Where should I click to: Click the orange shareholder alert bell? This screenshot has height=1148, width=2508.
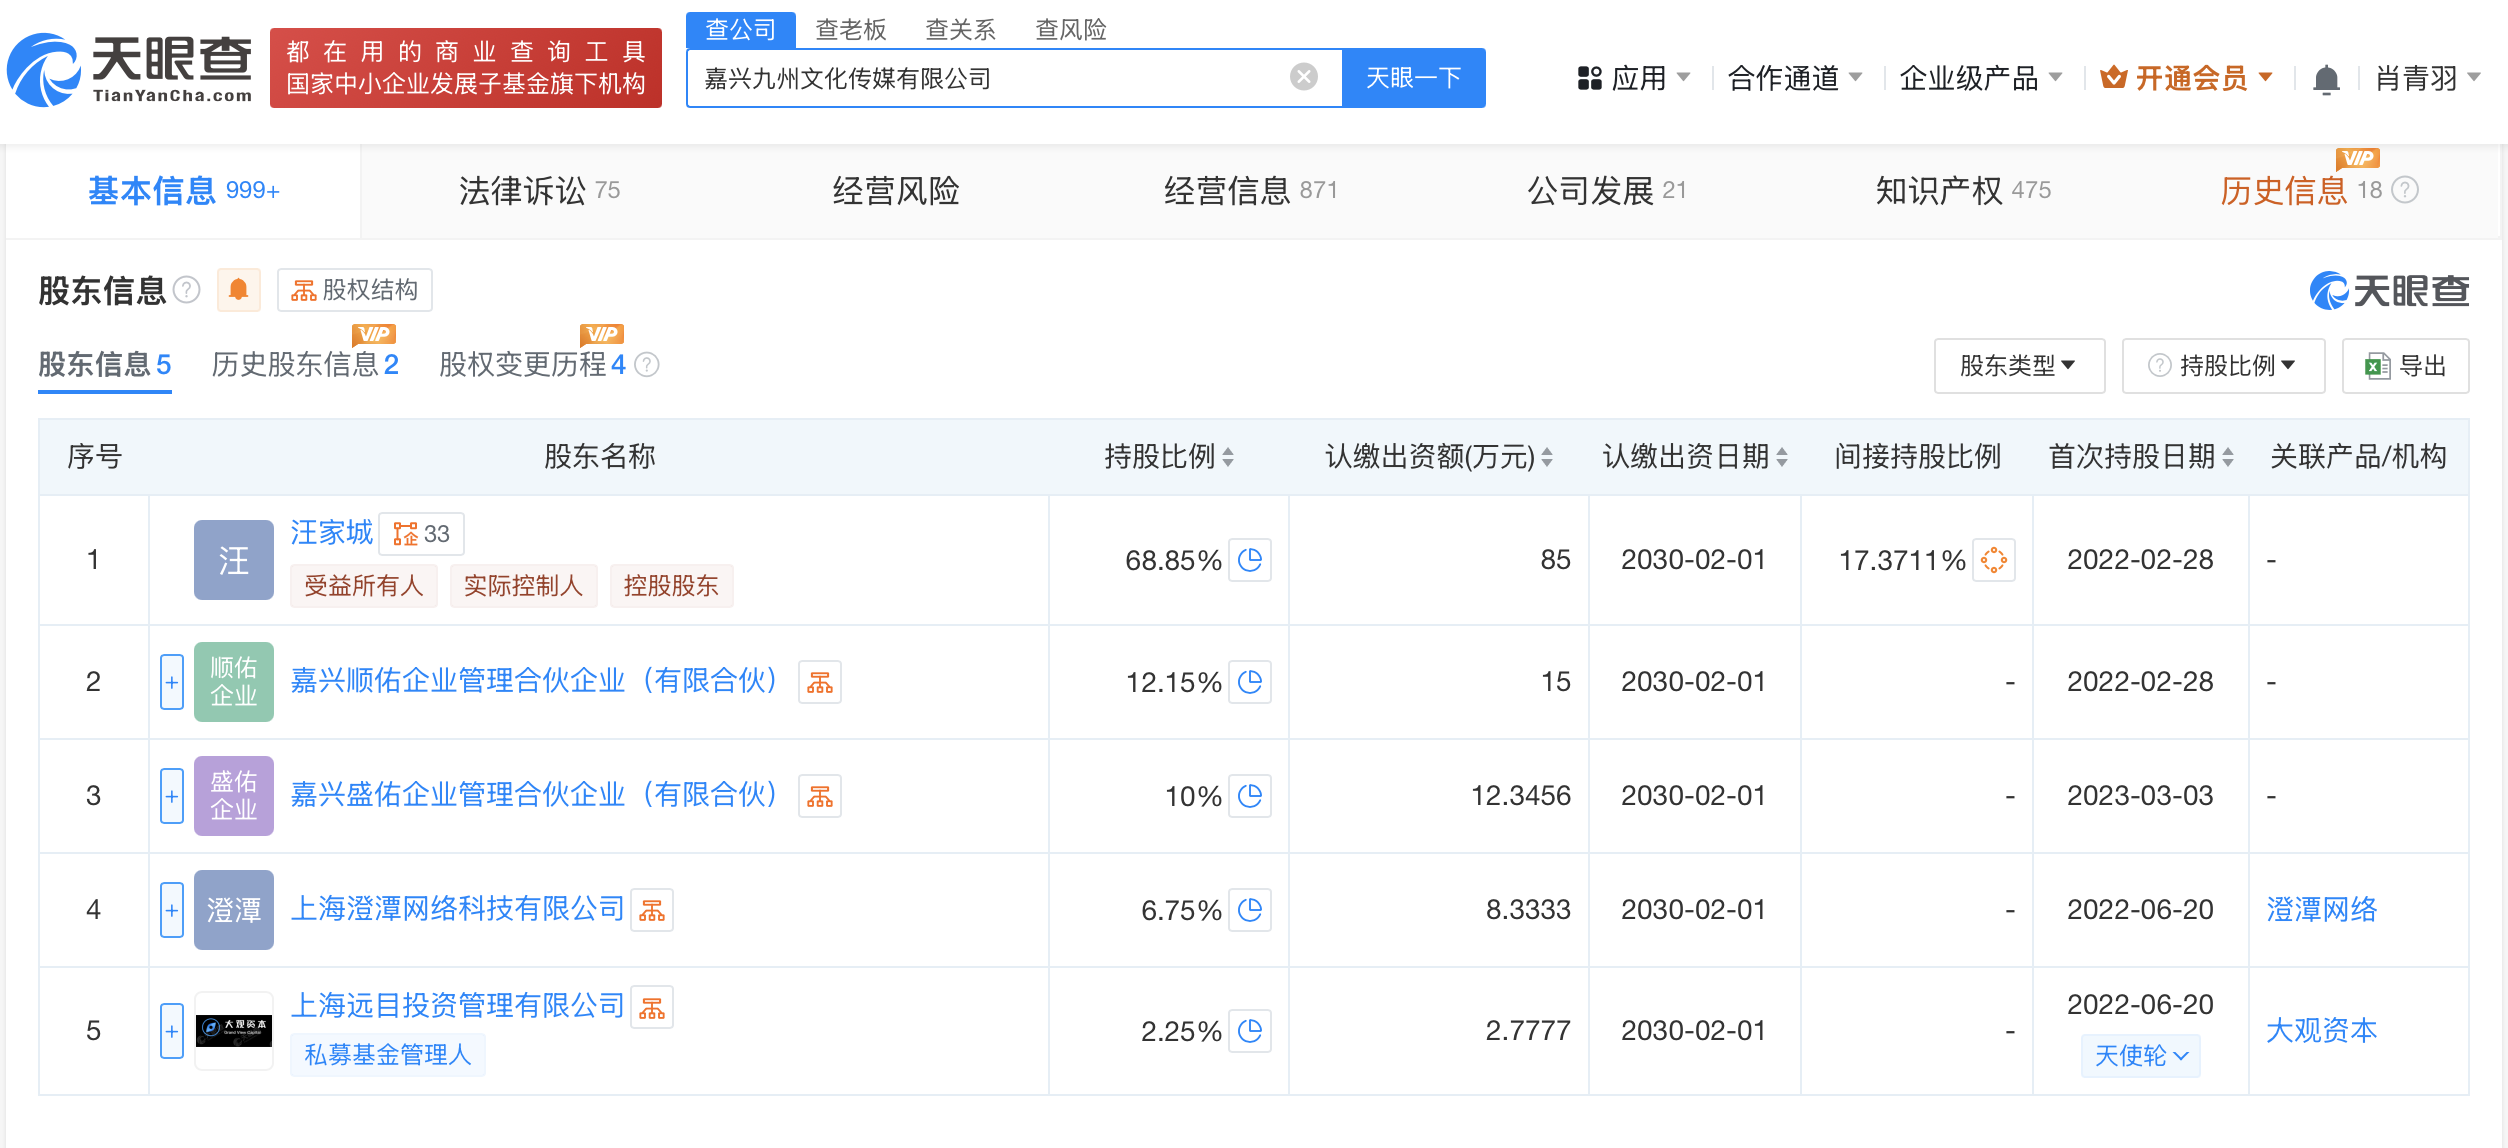pos(238,290)
